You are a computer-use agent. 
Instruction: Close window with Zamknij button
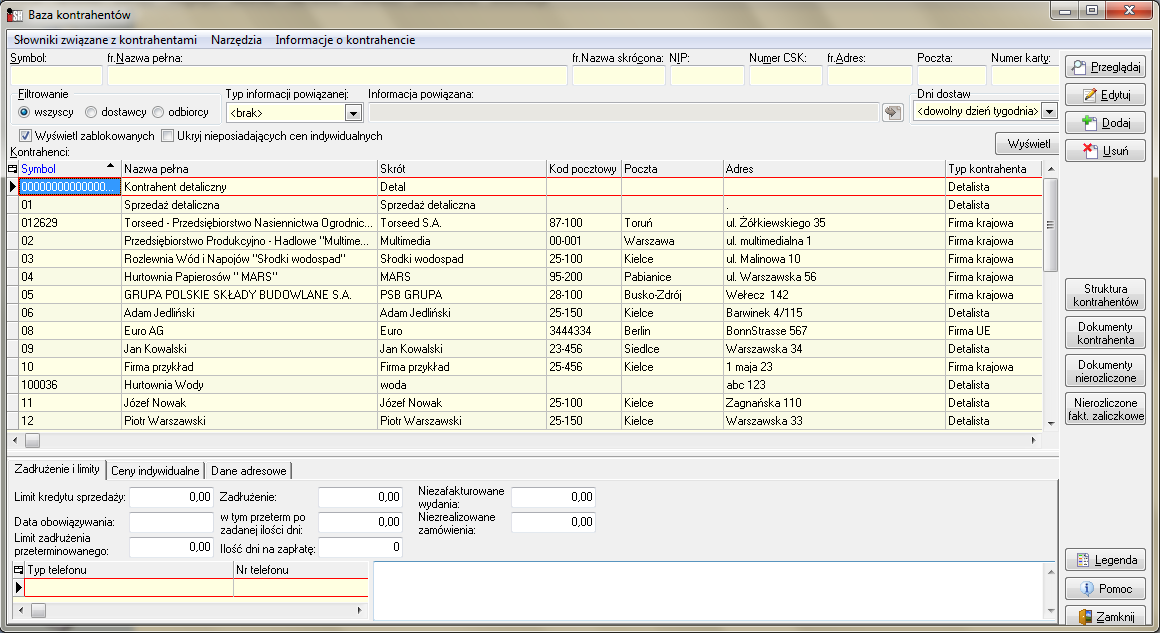[1105, 617]
